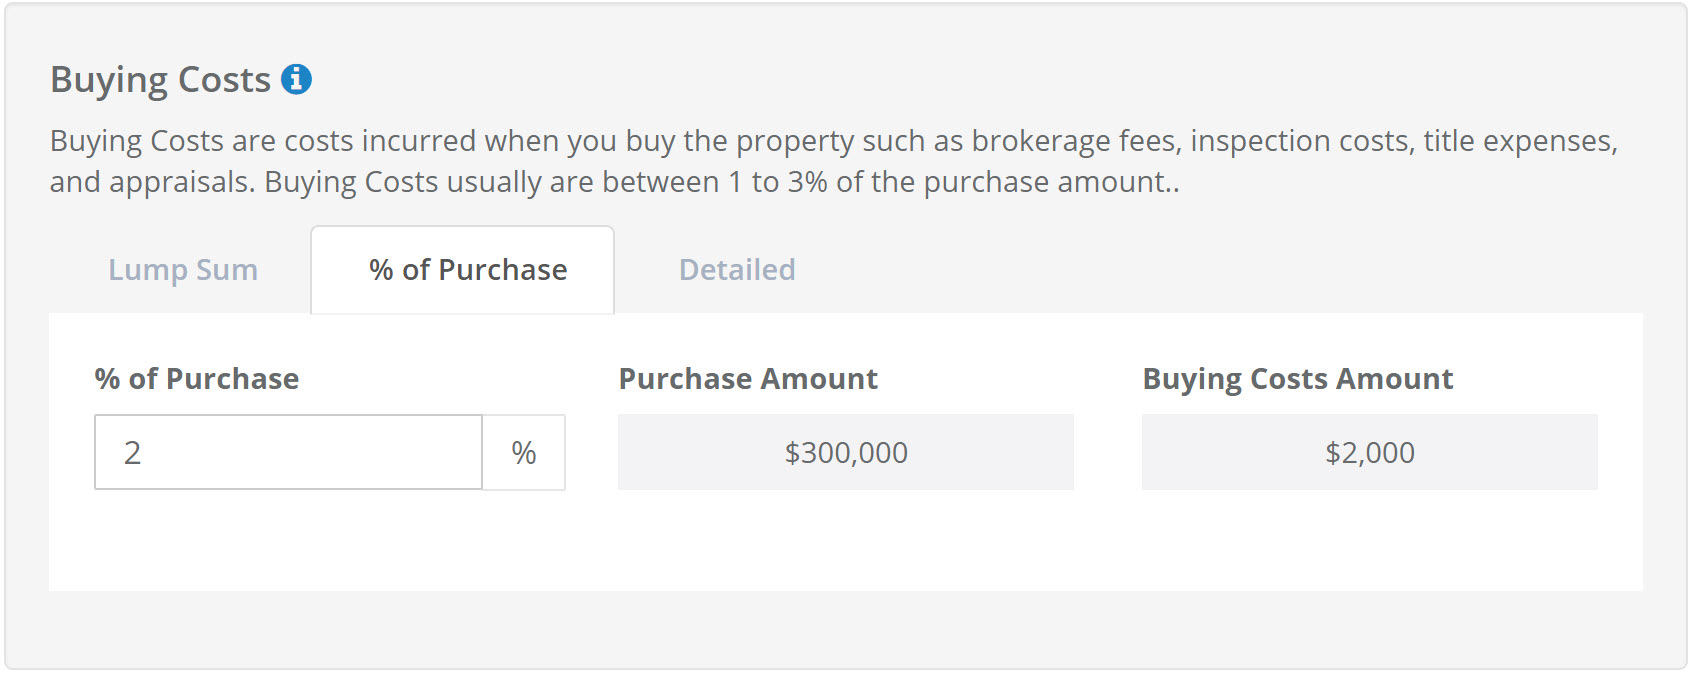This screenshot has height=676, width=1694.
Task: Click the percentage unit box beside the input
Action: pos(525,452)
